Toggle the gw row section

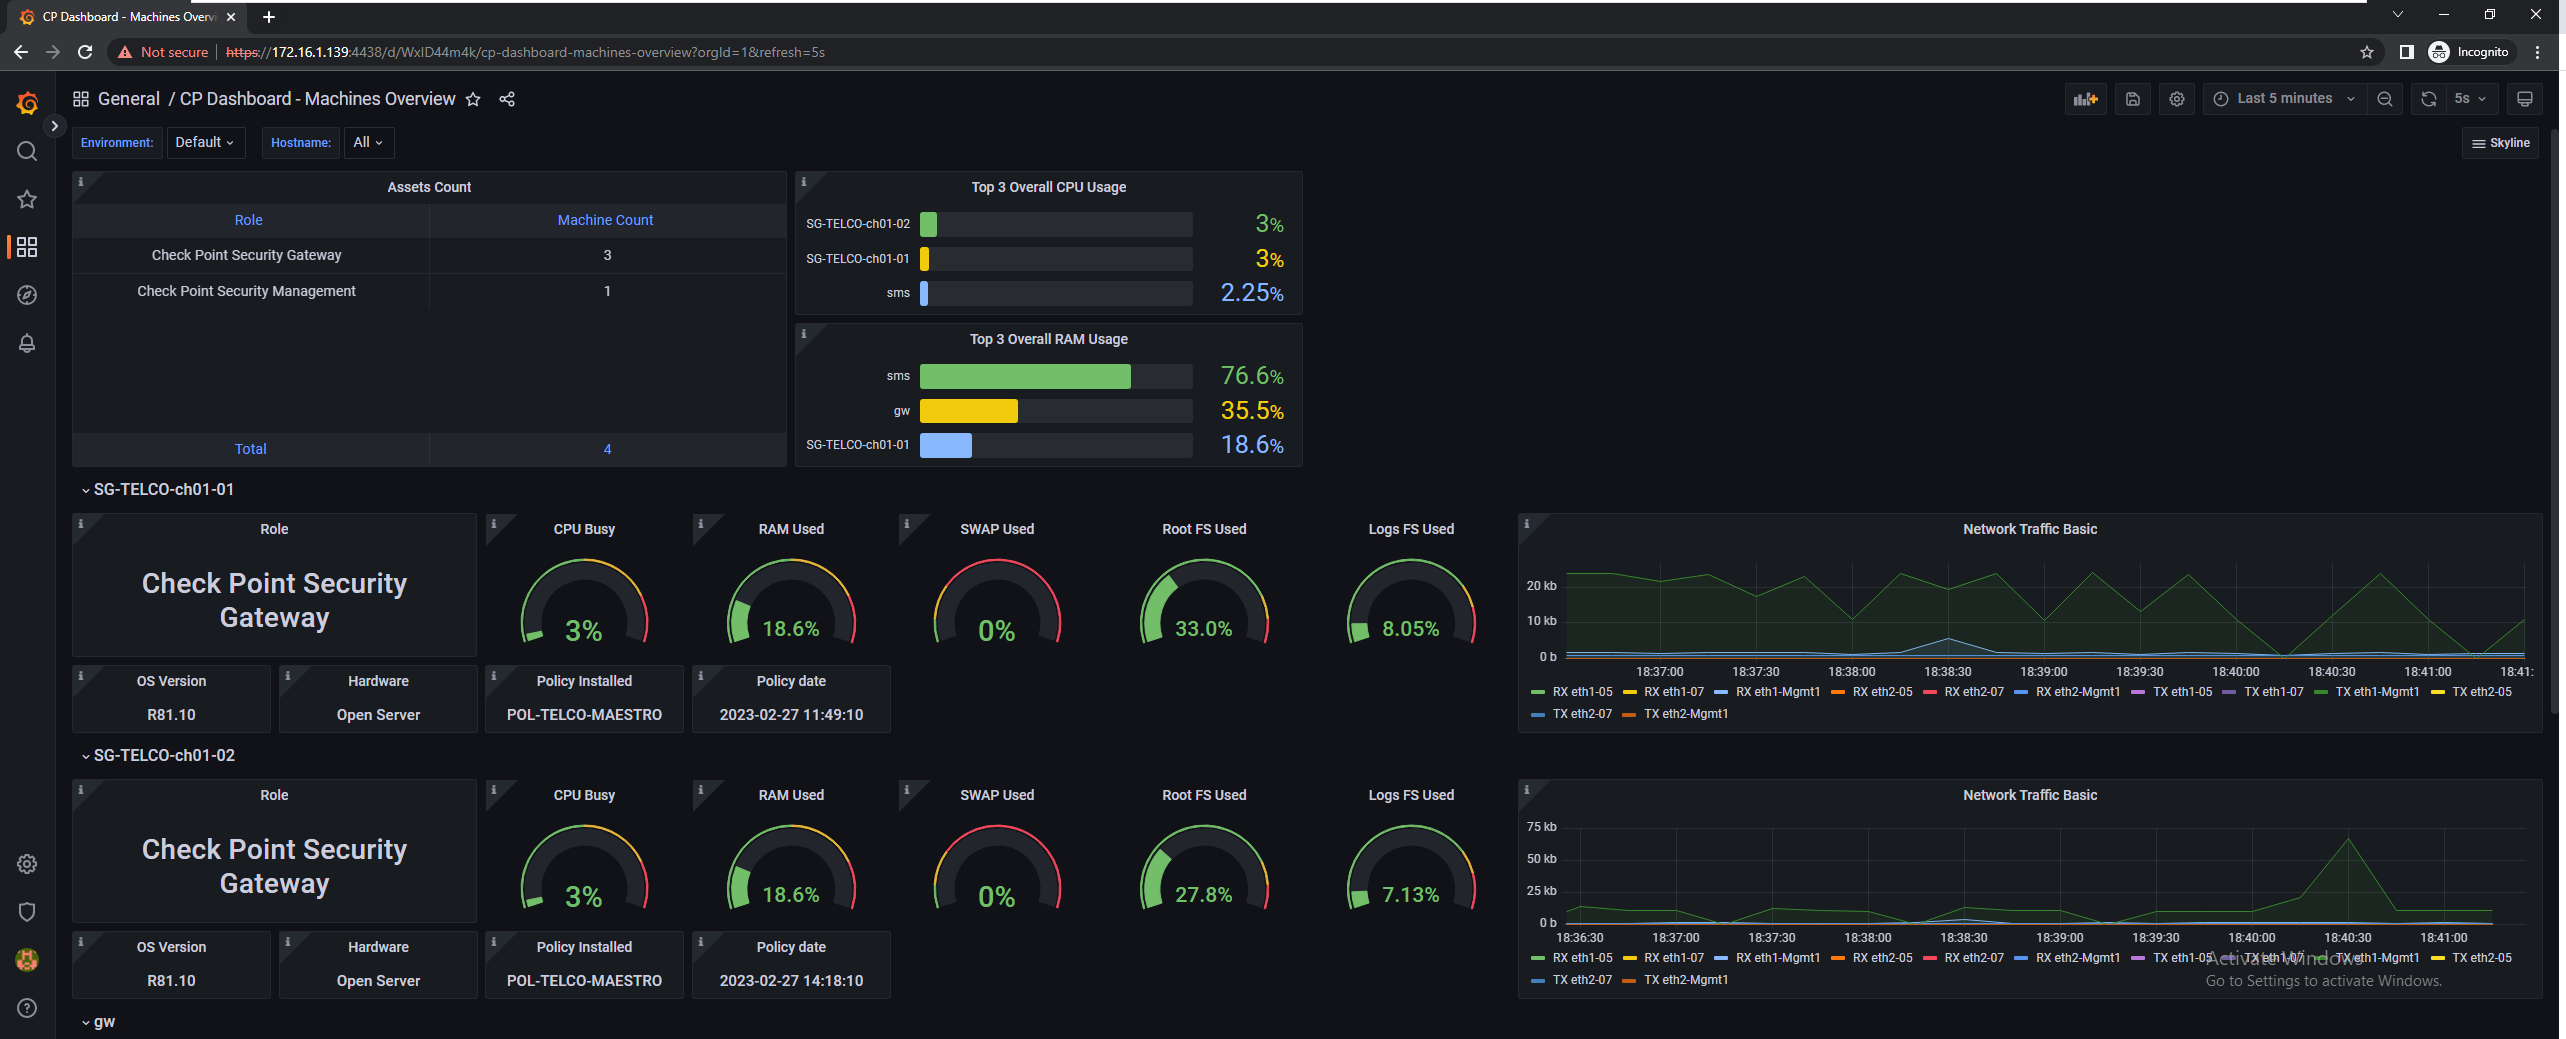point(98,1022)
